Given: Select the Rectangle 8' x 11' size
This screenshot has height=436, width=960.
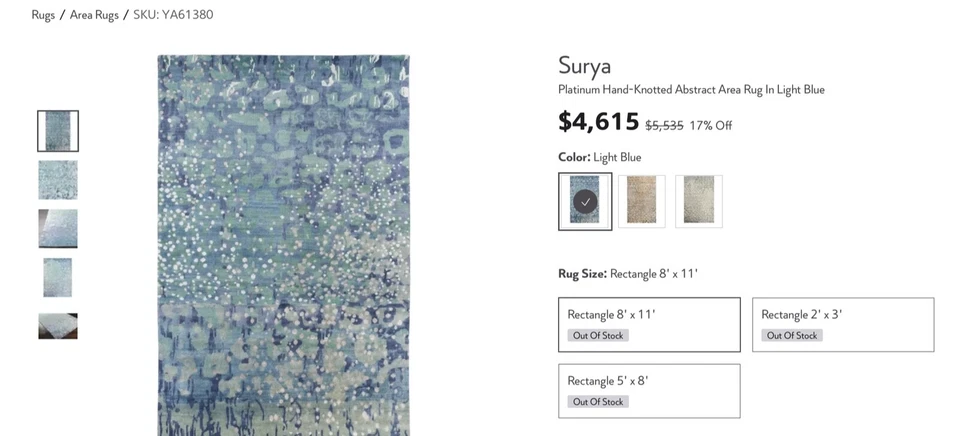Looking at the screenshot, I should click(x=649, y=324).
